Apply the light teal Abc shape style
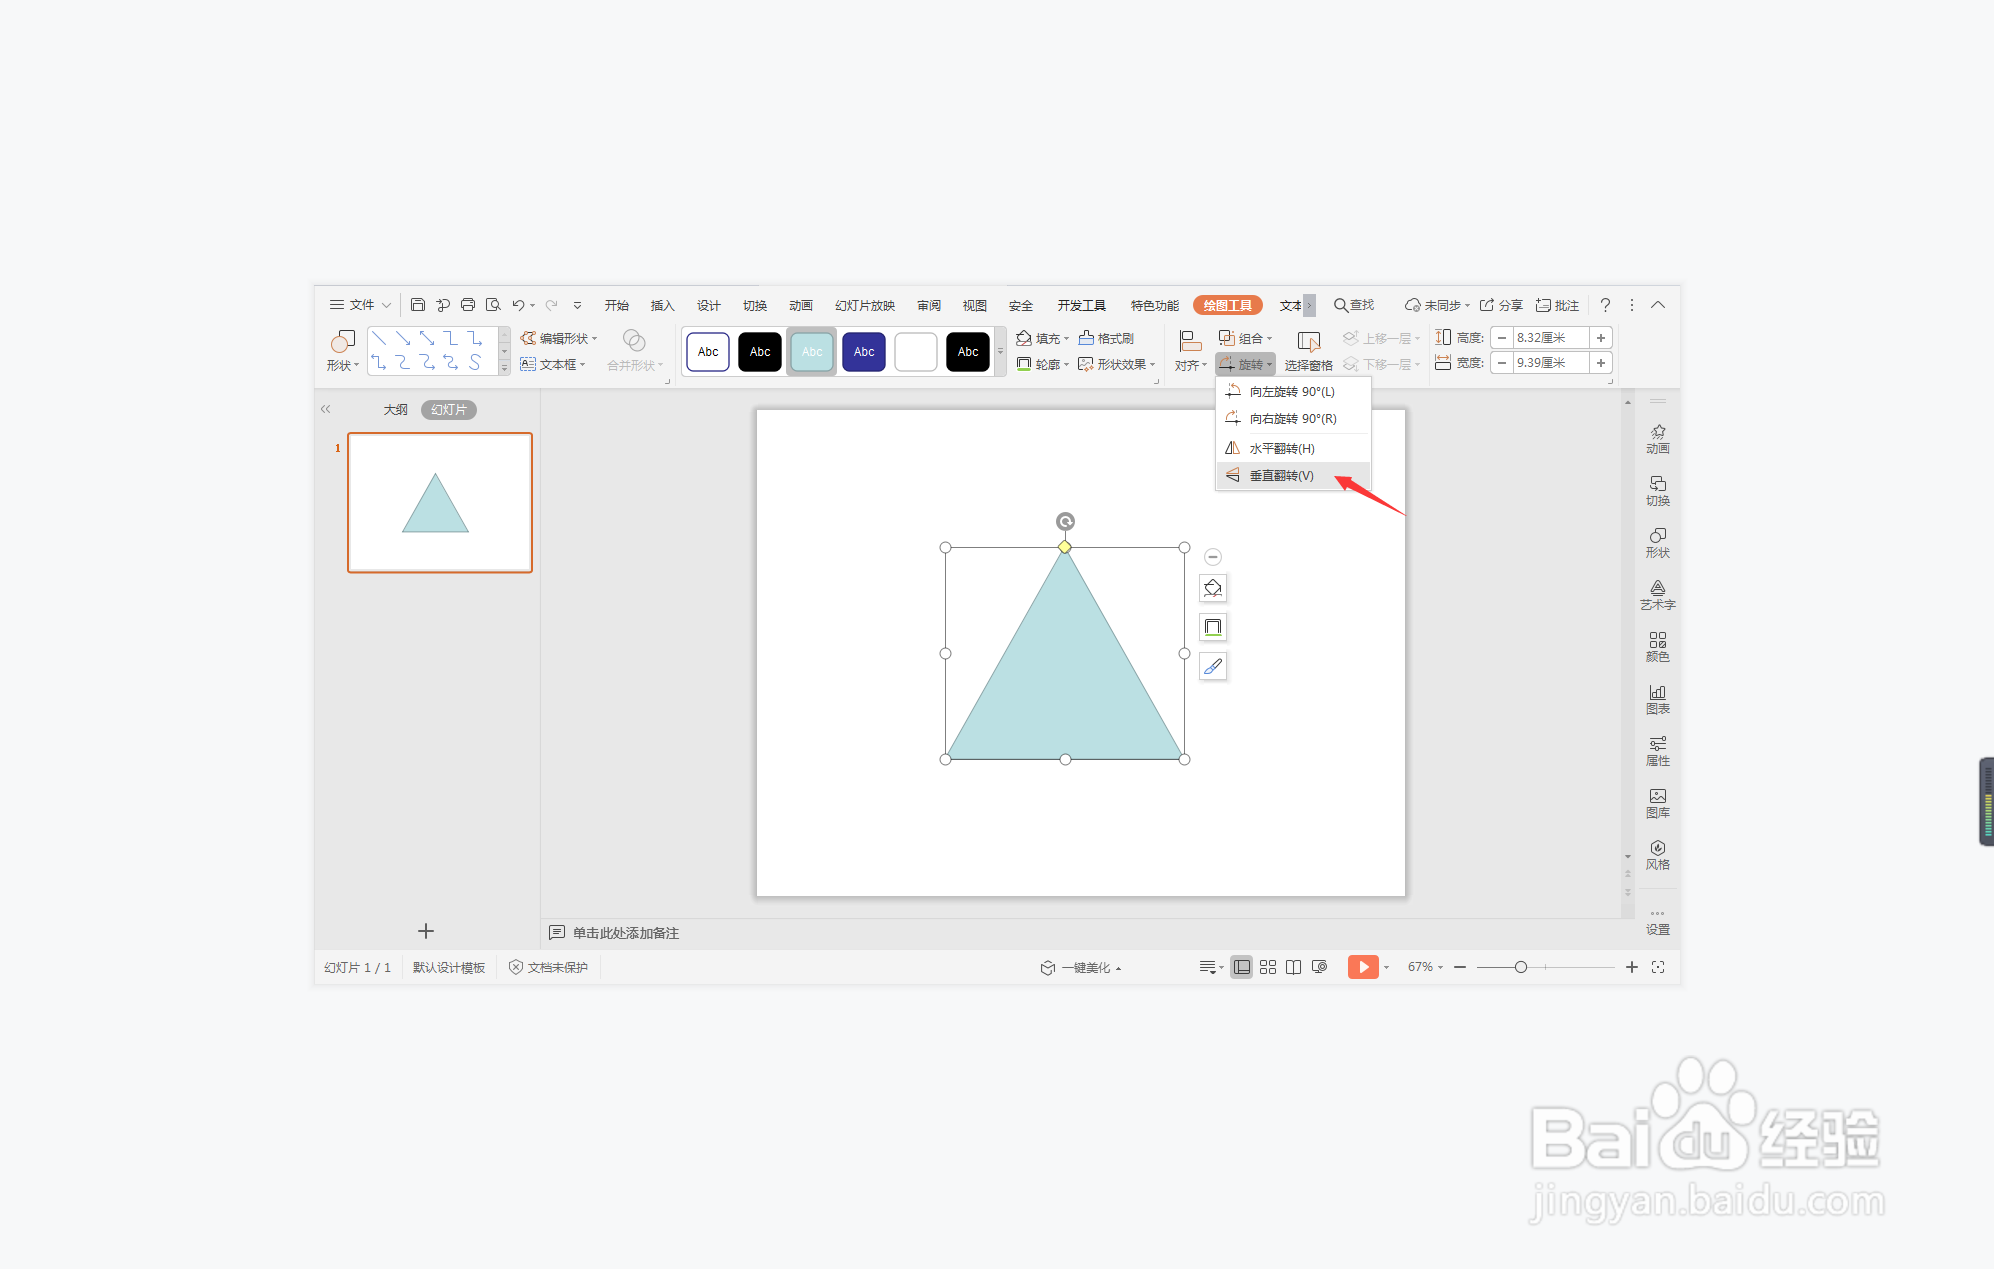 812,352
